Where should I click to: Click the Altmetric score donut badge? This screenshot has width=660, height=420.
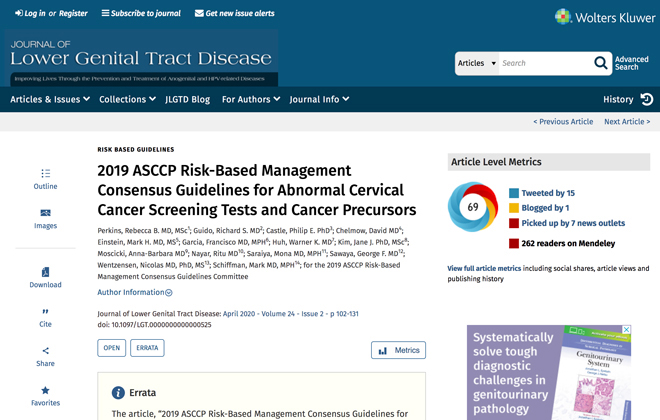point(473,207)
